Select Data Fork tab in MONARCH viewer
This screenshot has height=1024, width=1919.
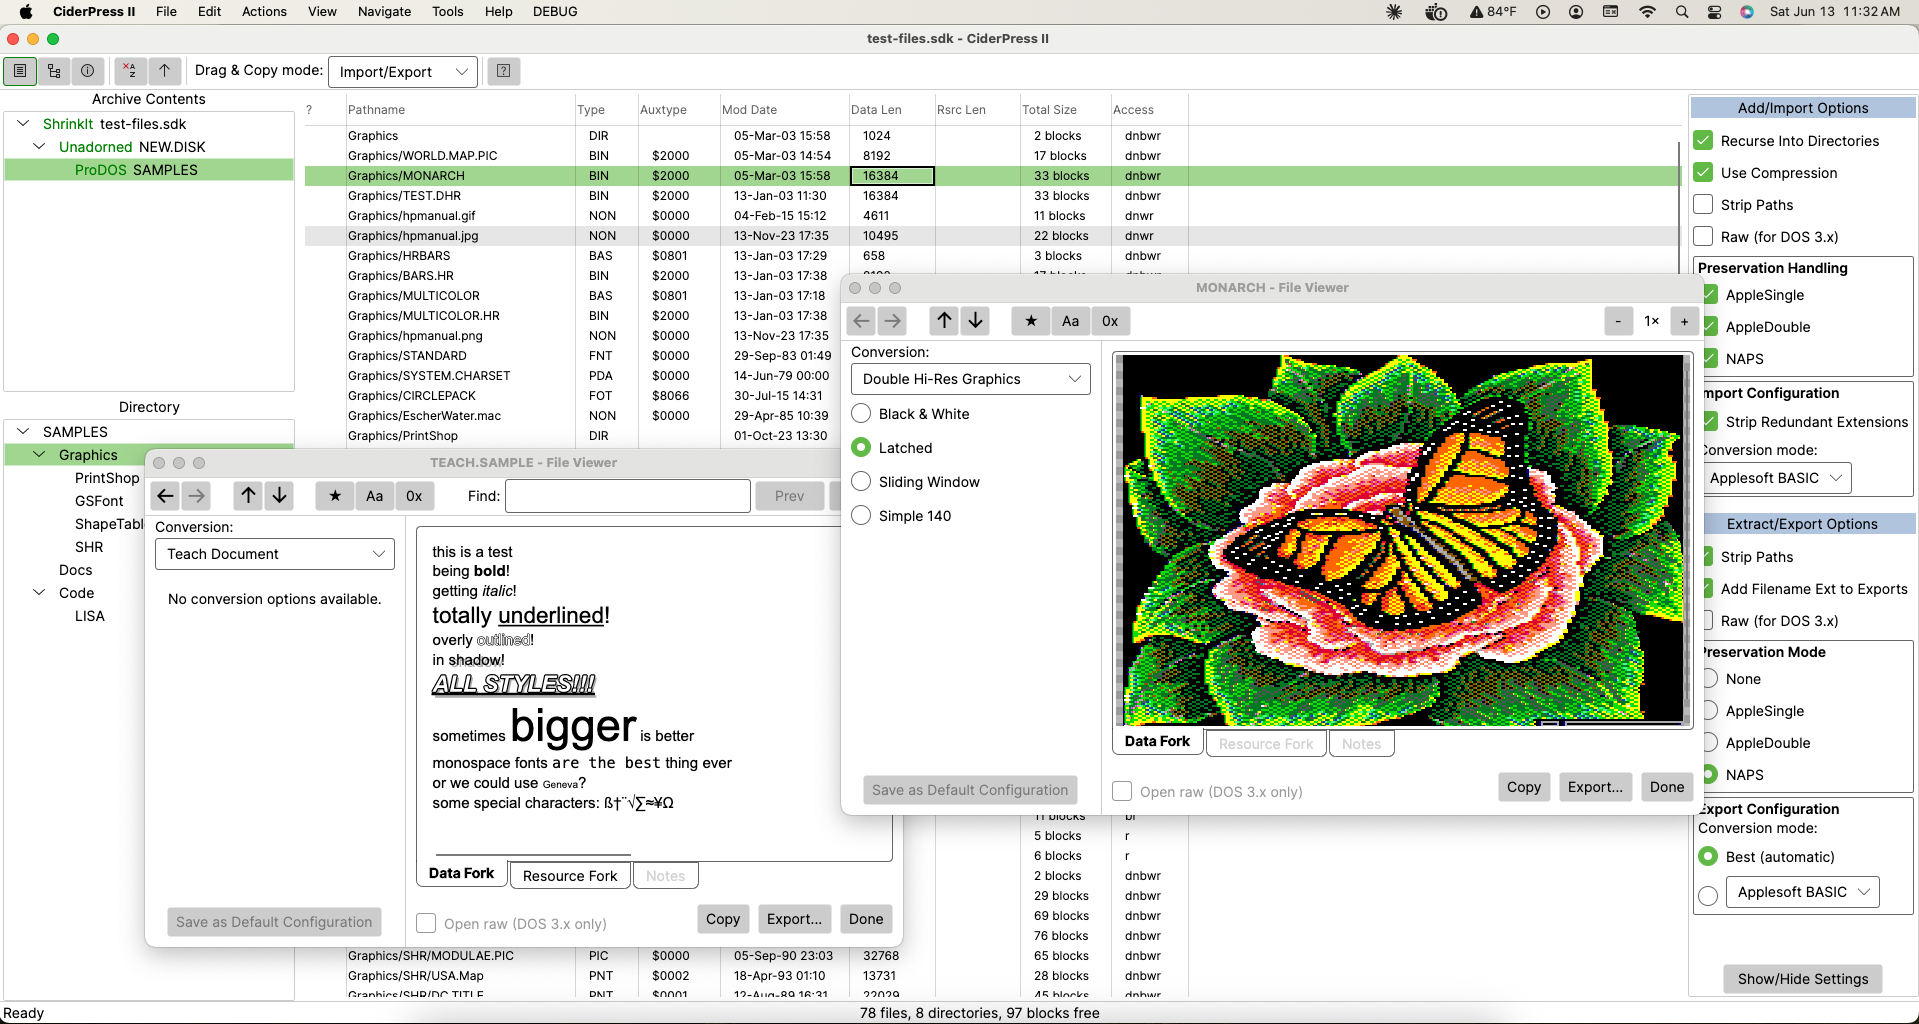[x=1157, y=742]
